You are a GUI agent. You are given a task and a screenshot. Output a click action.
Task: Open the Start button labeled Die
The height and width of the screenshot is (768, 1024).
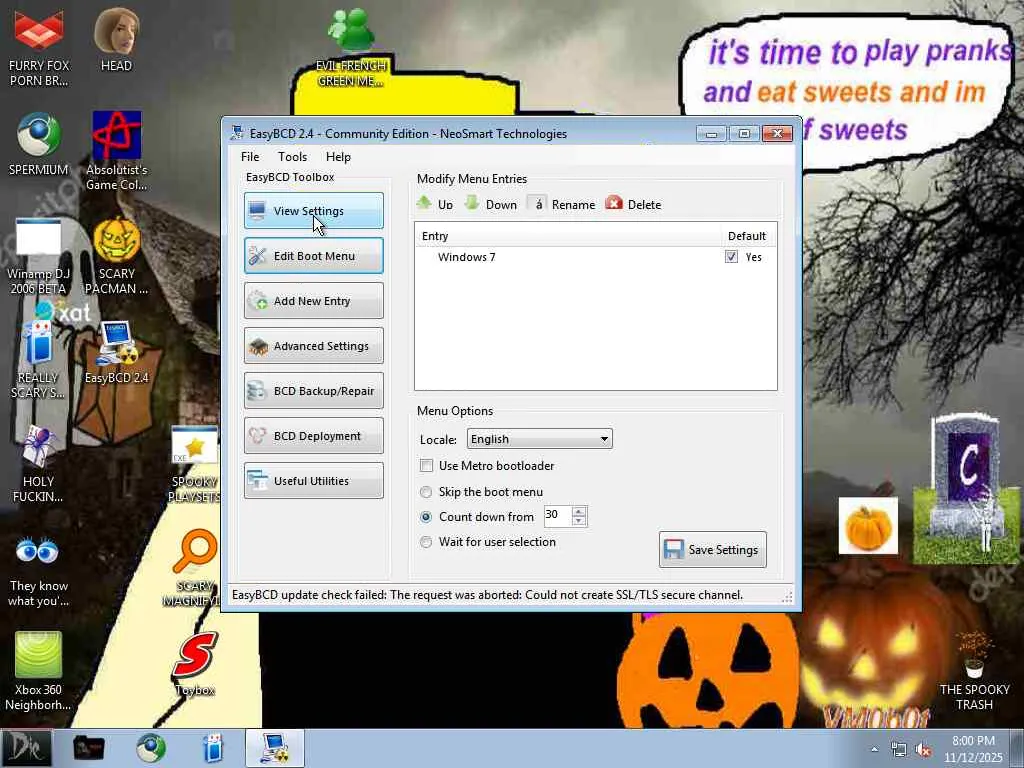coord(26,748)
